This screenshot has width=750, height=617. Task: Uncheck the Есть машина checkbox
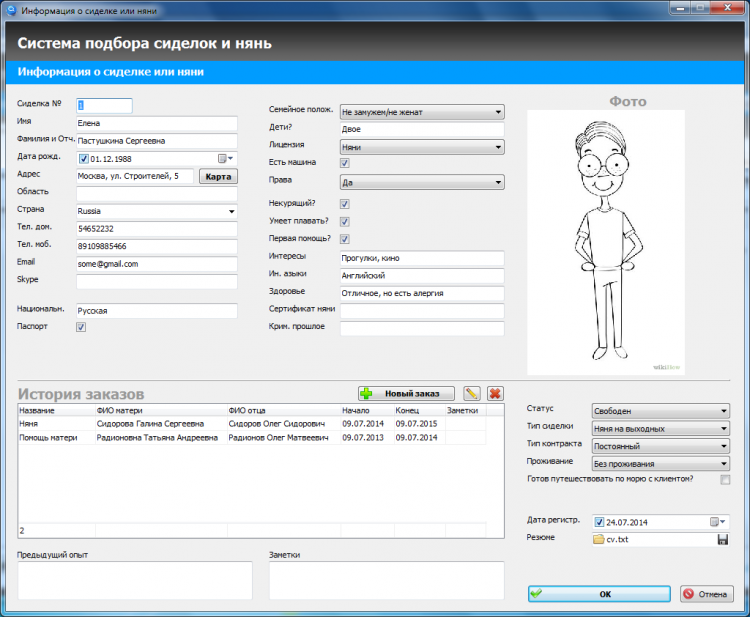click(345, 163)
